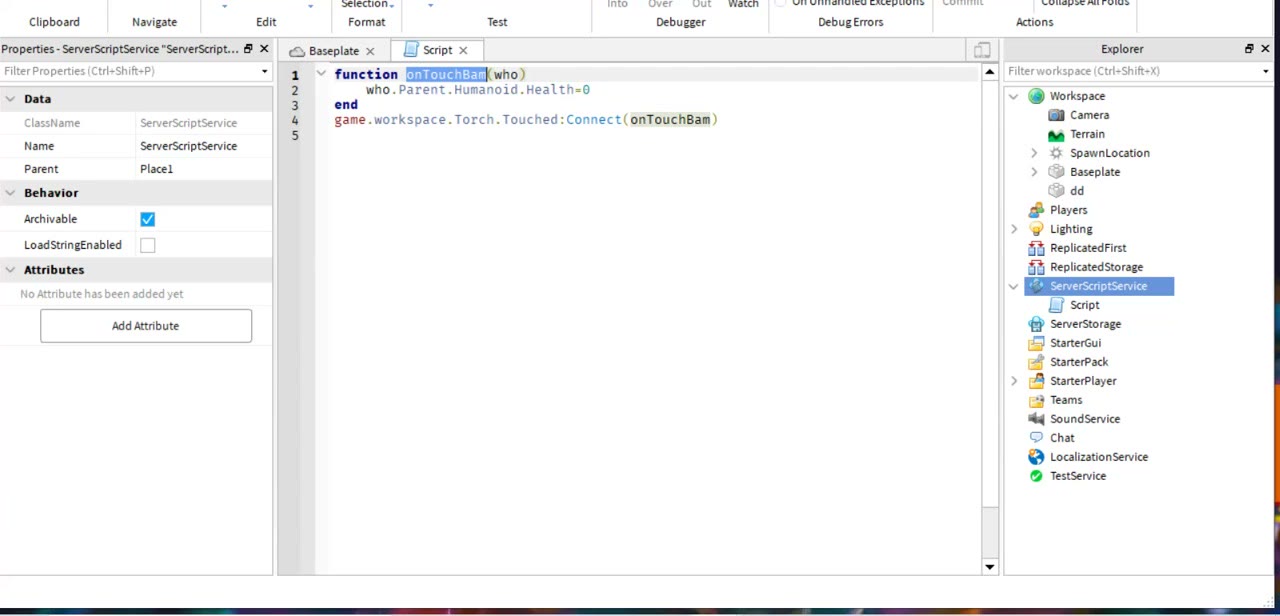This screenshot has height=616, width=1280.
Task: Undock the Explorer panel
Action: click(x=1249, y=49)
